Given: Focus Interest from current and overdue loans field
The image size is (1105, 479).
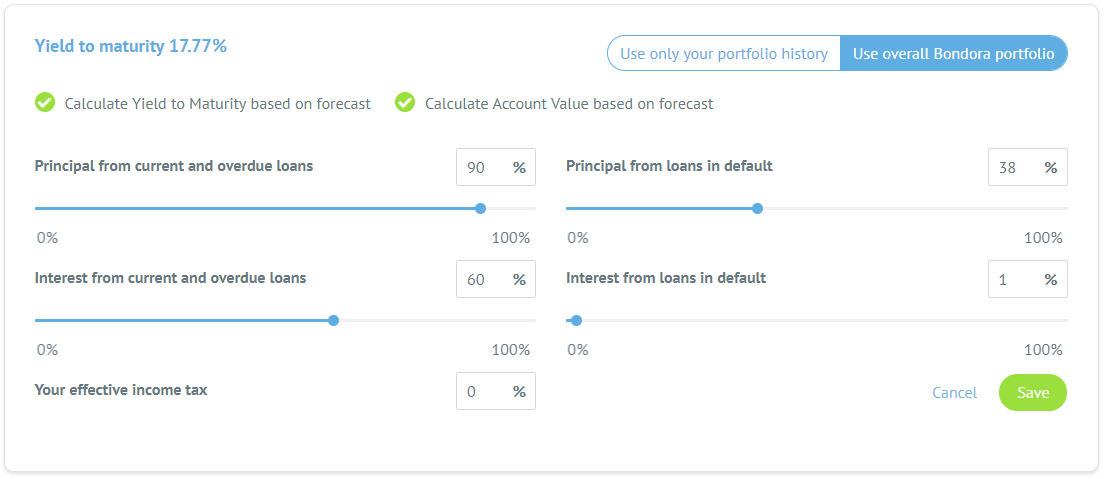Looking at the screenshot, I should click(481, 280).
